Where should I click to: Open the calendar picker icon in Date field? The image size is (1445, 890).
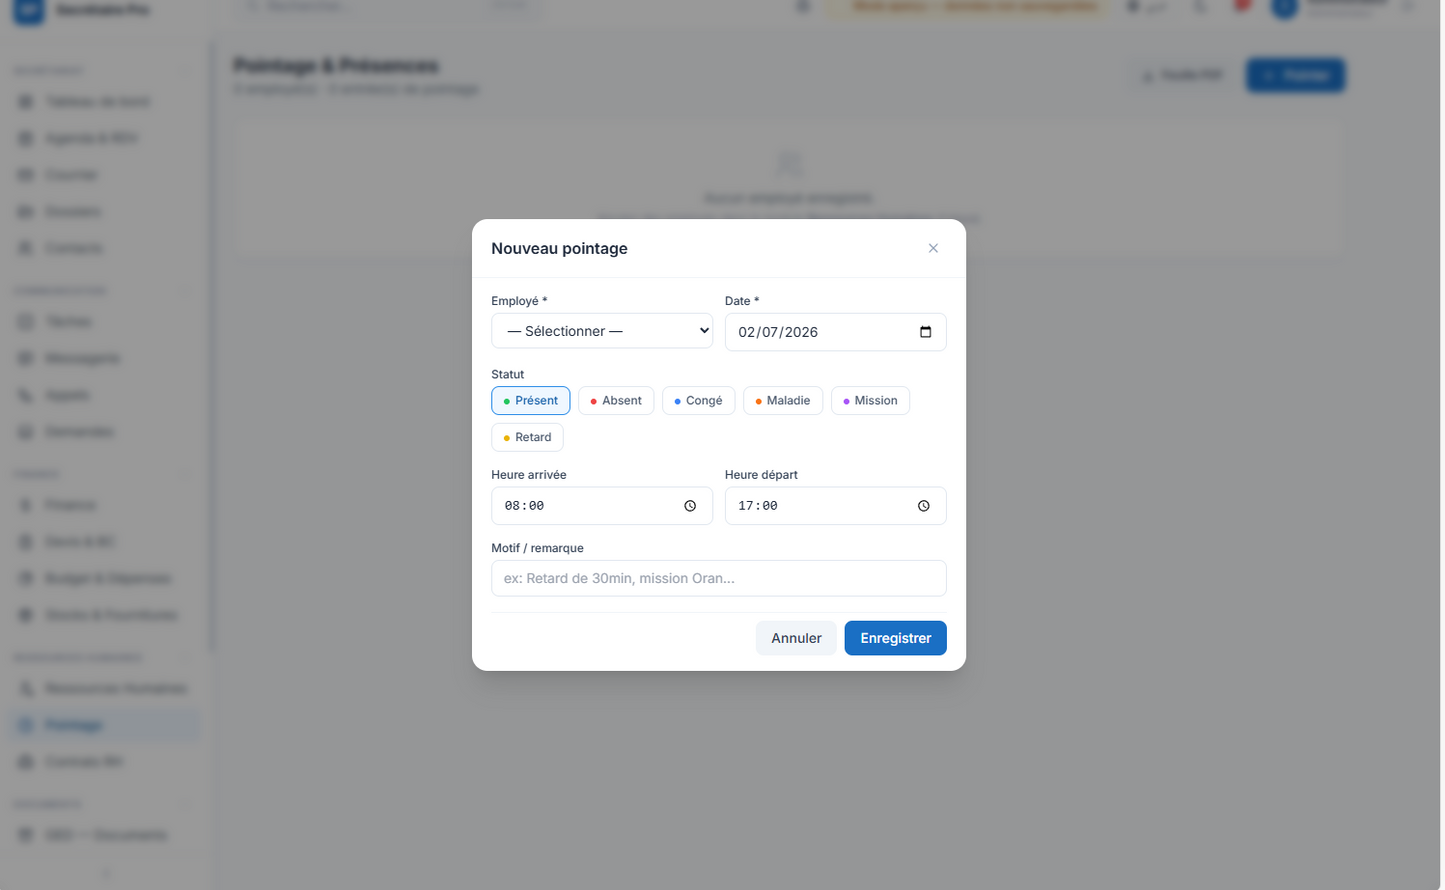coord(925,332)
